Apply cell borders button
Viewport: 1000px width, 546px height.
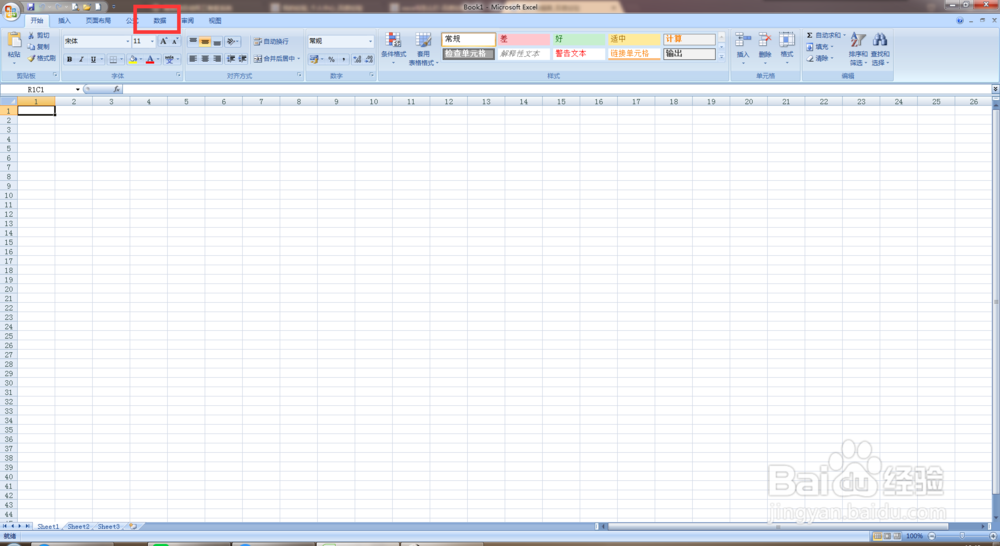pos(113,59)
